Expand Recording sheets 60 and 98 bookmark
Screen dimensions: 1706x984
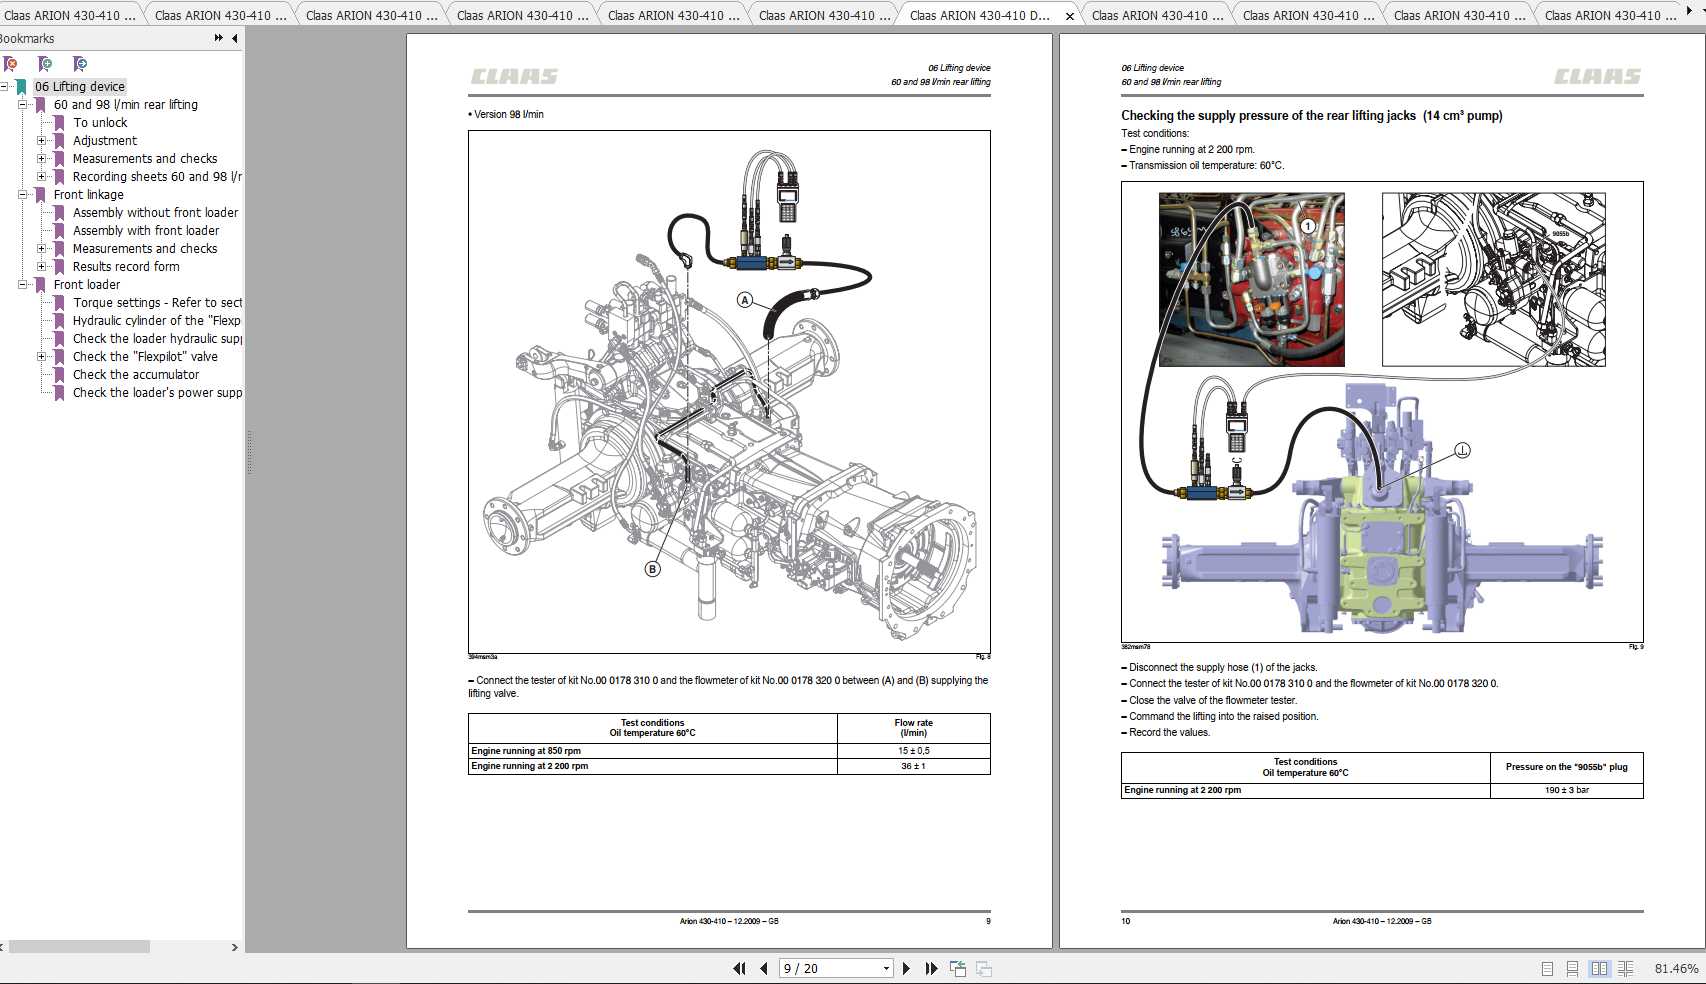[x=42, y=177]
